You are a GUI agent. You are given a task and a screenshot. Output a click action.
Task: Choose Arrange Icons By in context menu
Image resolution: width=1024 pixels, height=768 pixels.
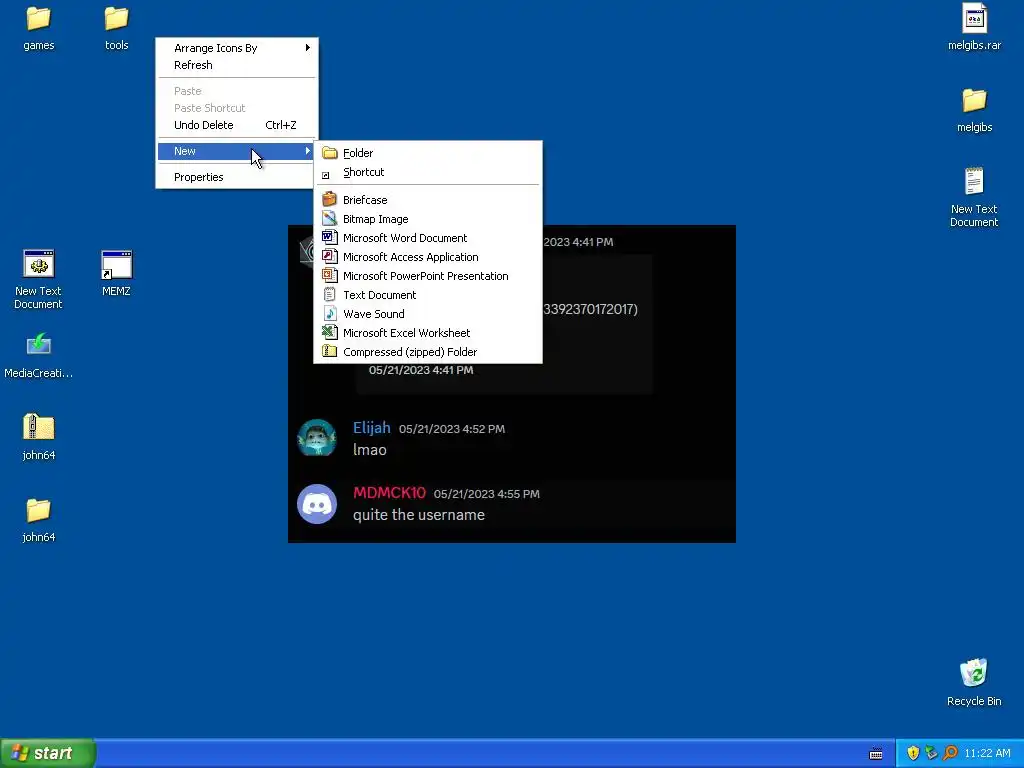tap(236, 48)
